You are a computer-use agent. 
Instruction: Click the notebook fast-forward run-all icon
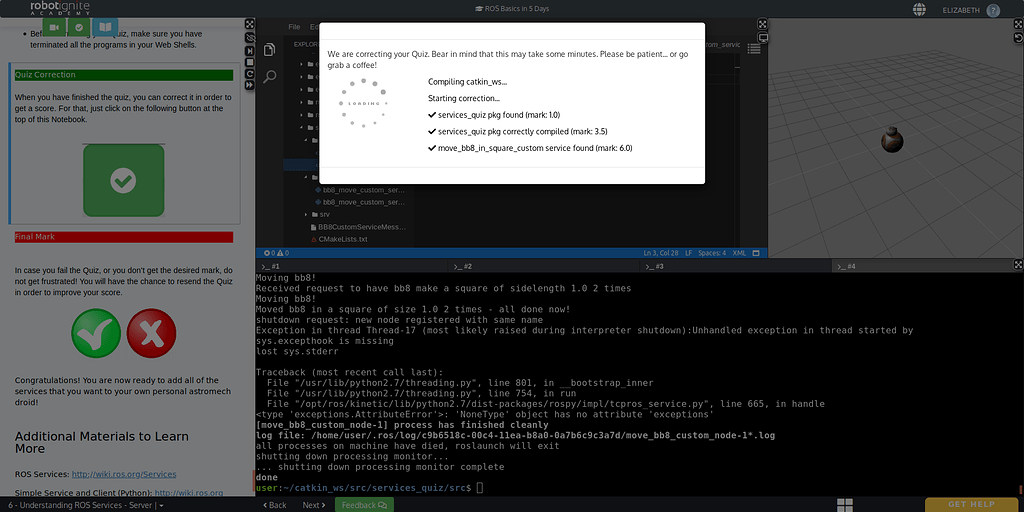pos(249,86)
